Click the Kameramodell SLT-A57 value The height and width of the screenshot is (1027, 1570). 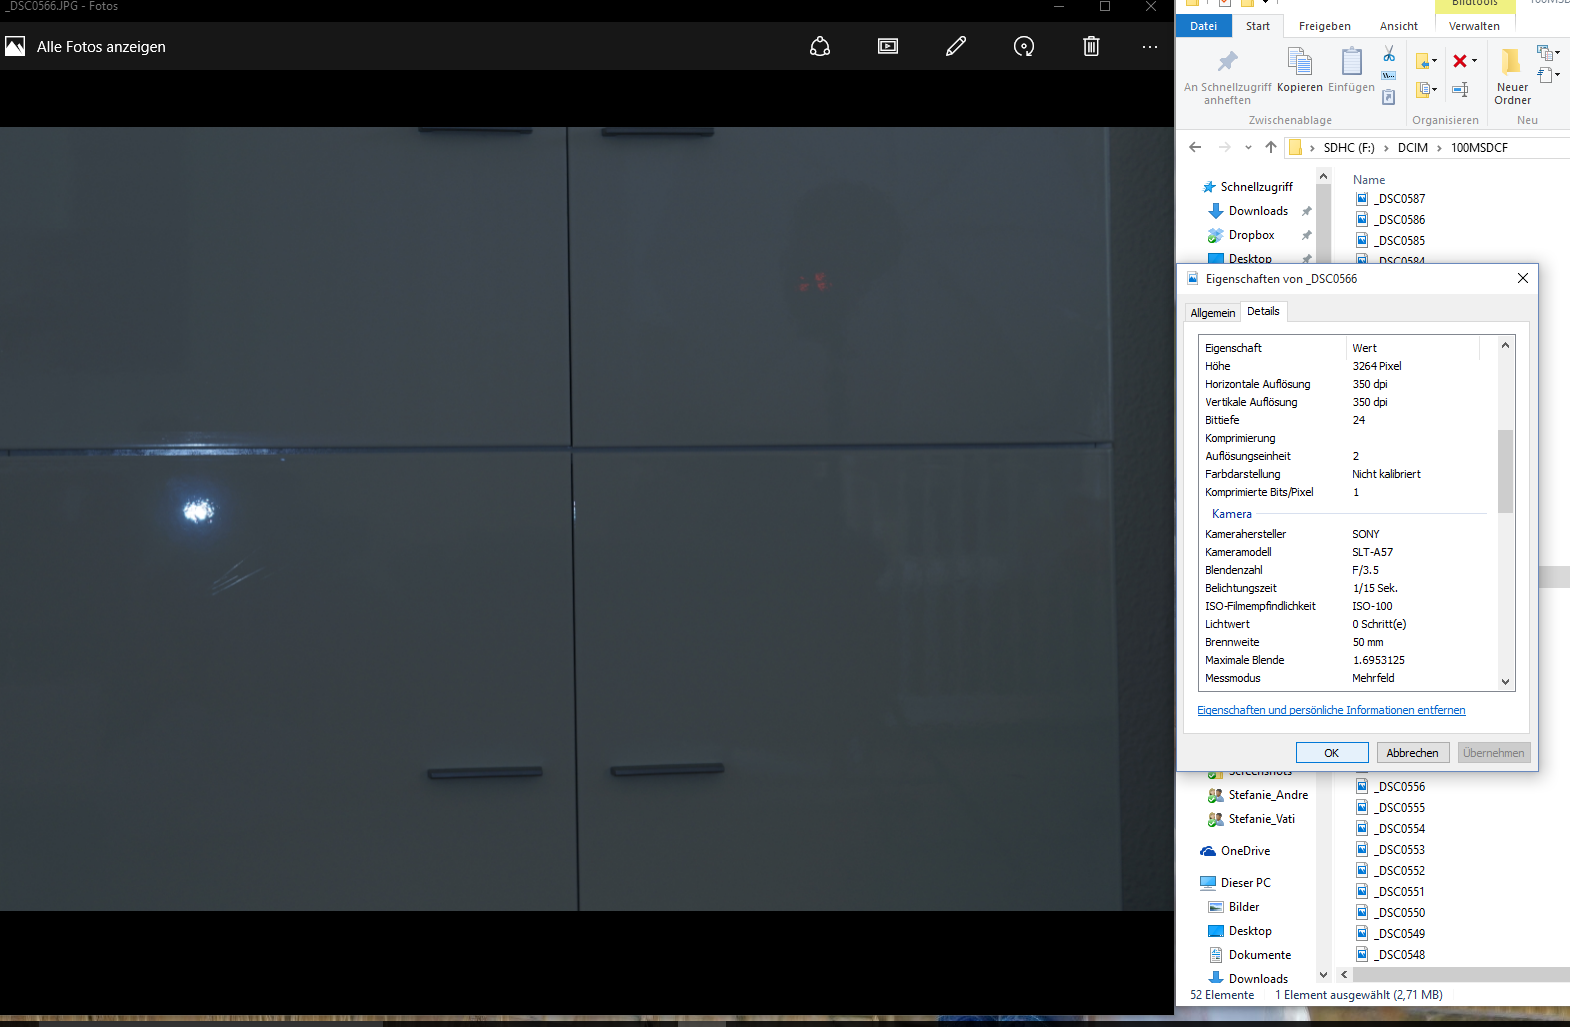pyautogui.click(x=1372, y=552)
